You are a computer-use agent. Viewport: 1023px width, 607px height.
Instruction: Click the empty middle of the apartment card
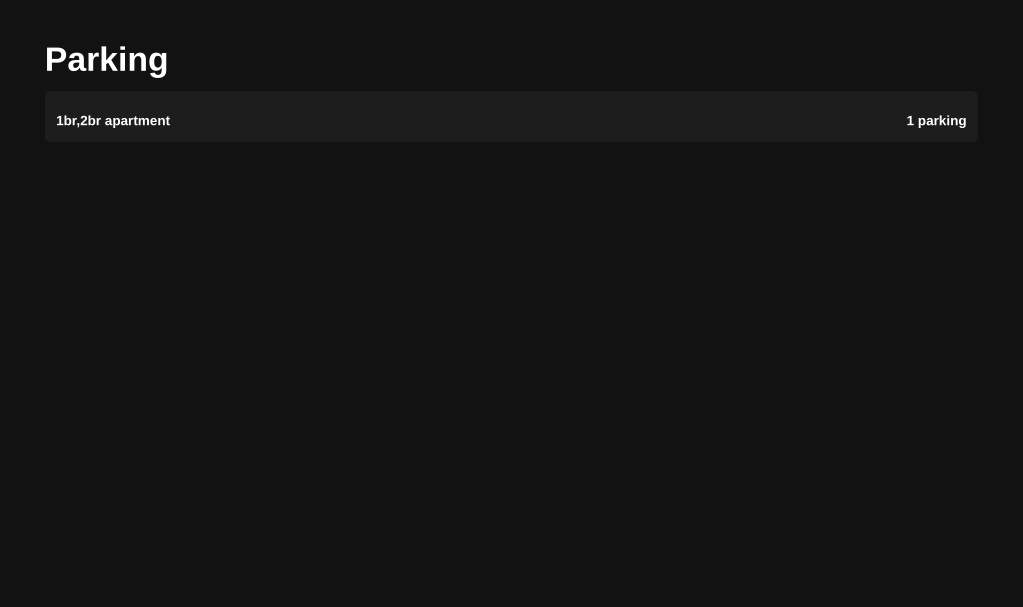pos(512,117)
